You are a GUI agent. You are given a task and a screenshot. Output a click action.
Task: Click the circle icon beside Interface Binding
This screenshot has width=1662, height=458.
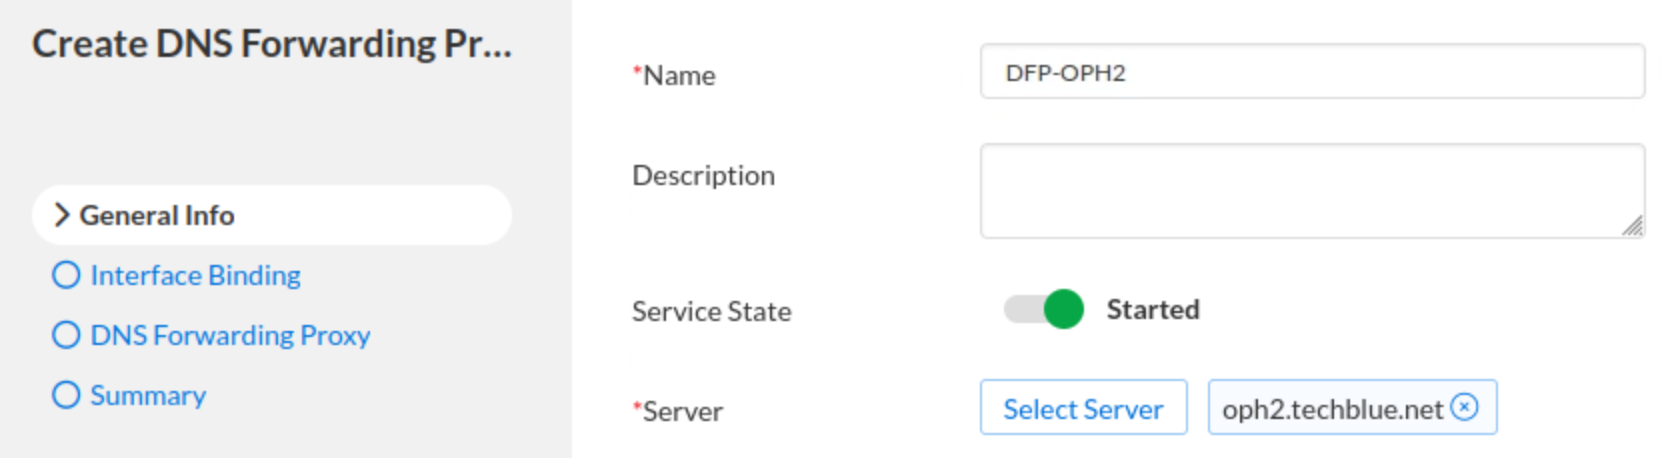point(66,275)
